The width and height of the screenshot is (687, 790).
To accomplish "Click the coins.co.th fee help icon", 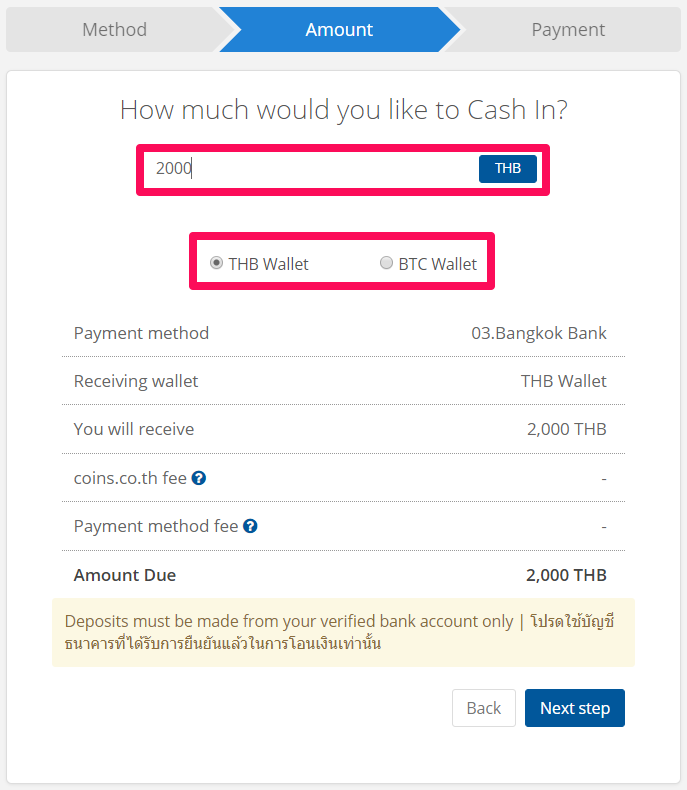I will [199, 478].
